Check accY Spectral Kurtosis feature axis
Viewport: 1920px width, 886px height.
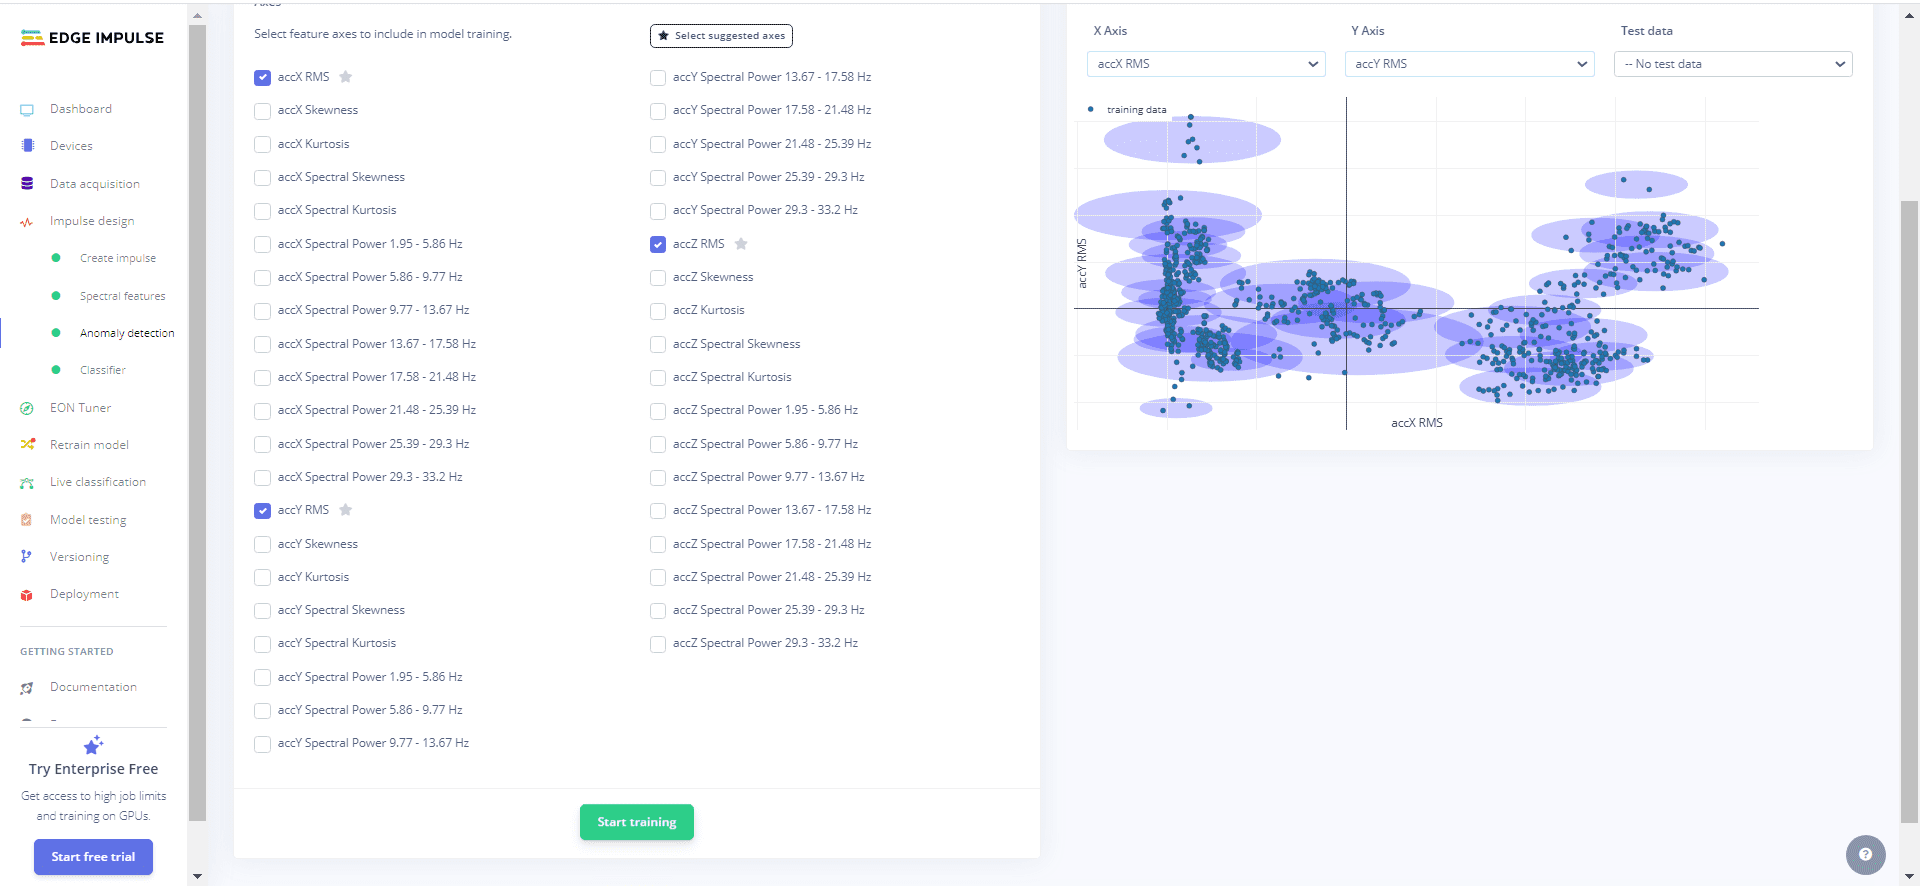pos(262,644)
